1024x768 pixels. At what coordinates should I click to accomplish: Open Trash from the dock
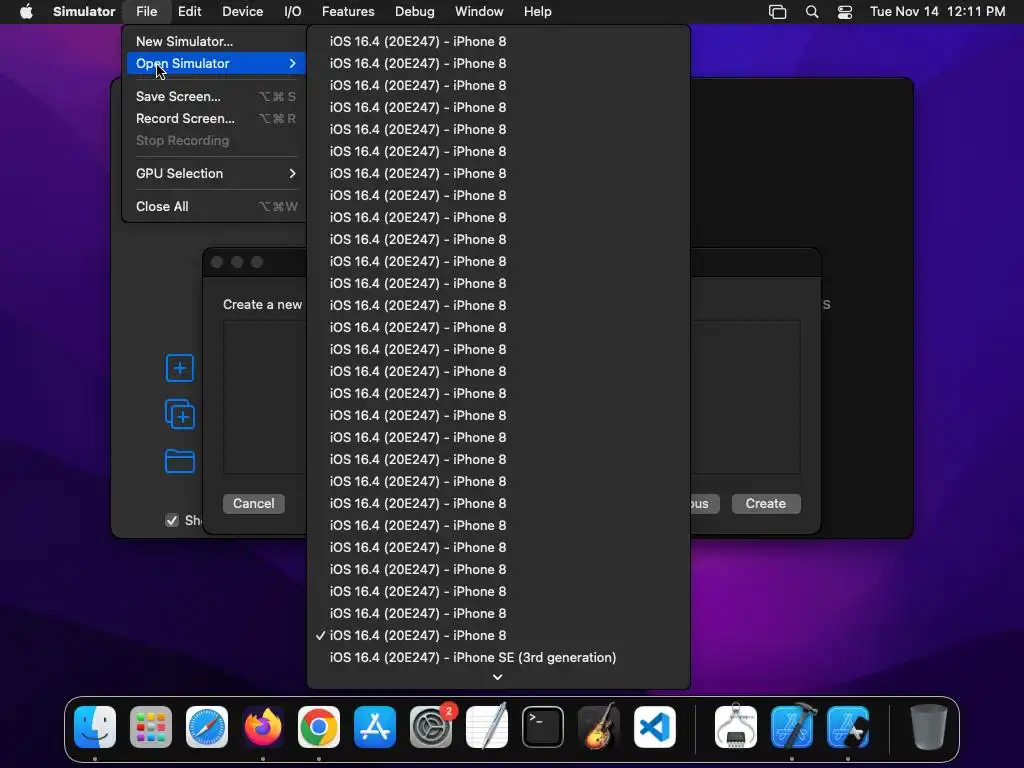click(929, 727)
